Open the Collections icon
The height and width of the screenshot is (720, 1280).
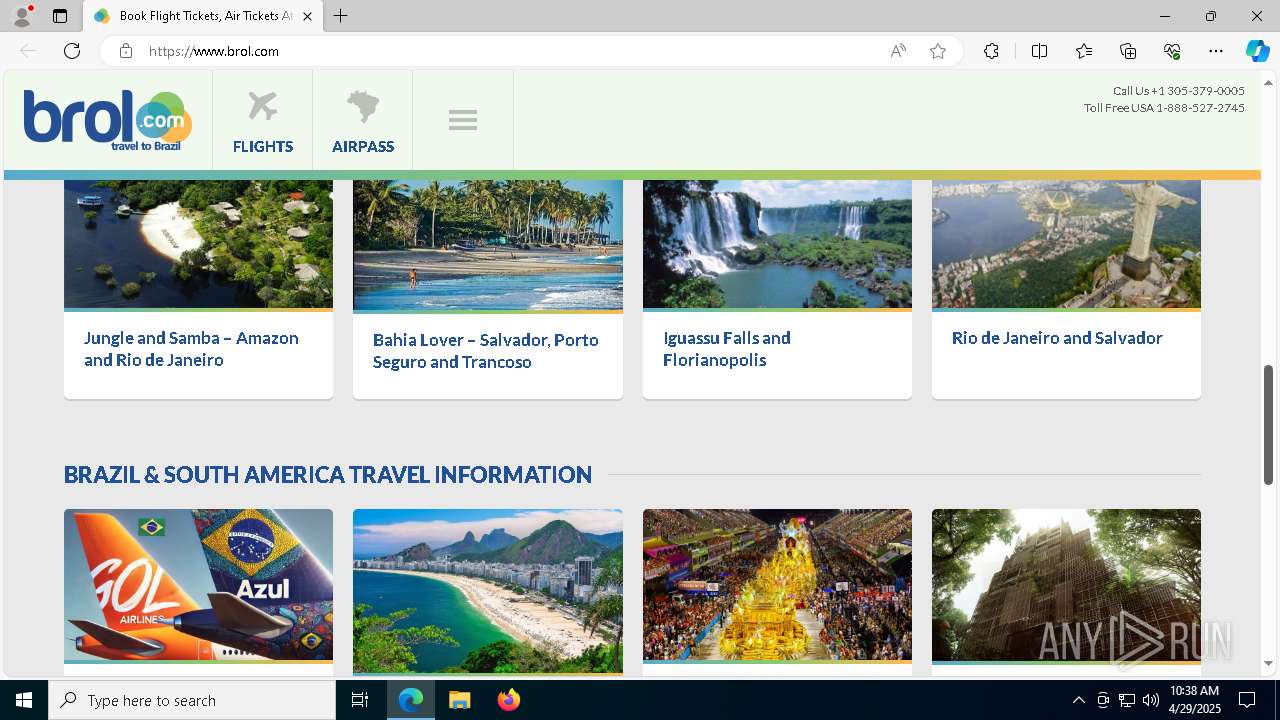1128,51
